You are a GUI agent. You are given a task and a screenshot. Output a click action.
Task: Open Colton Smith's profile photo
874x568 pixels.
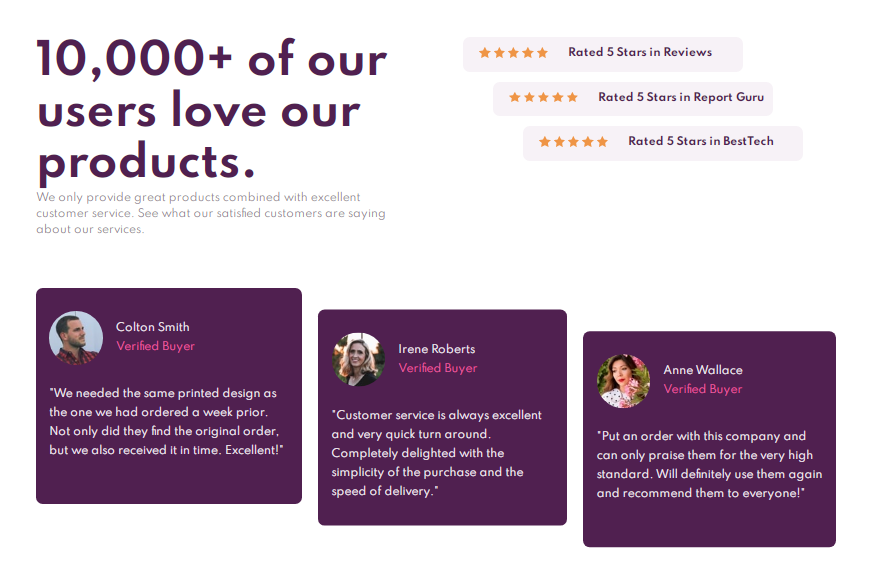[x=76, y=338]
